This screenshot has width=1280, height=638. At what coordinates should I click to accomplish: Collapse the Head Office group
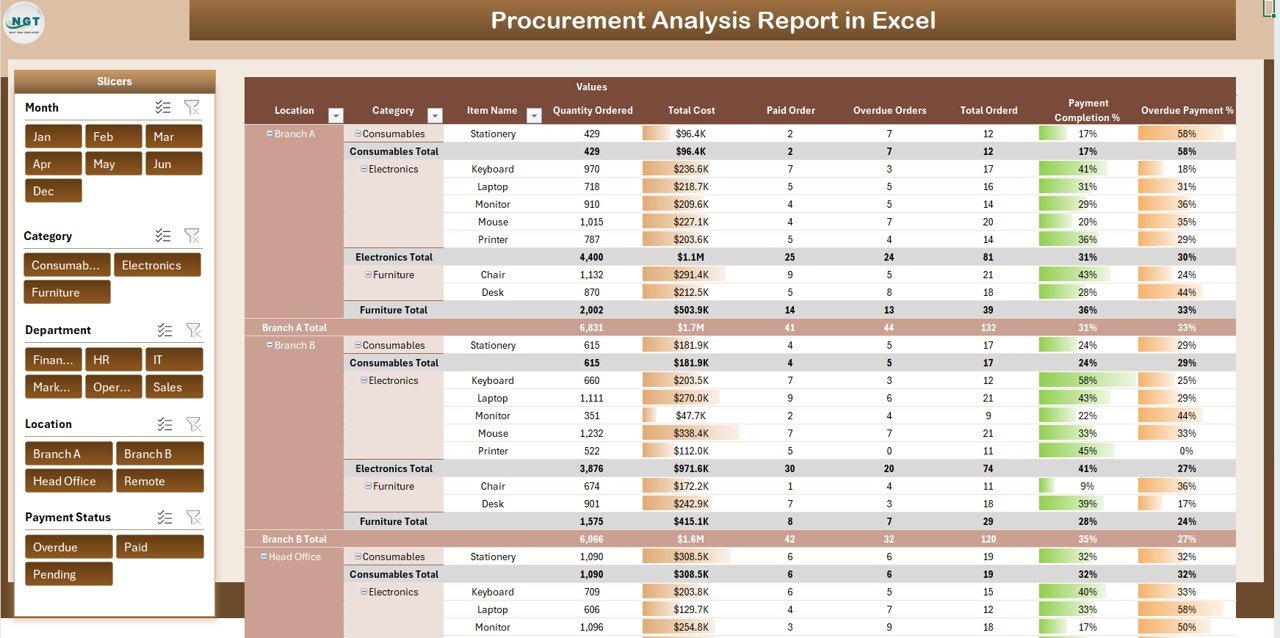point(264,556)
